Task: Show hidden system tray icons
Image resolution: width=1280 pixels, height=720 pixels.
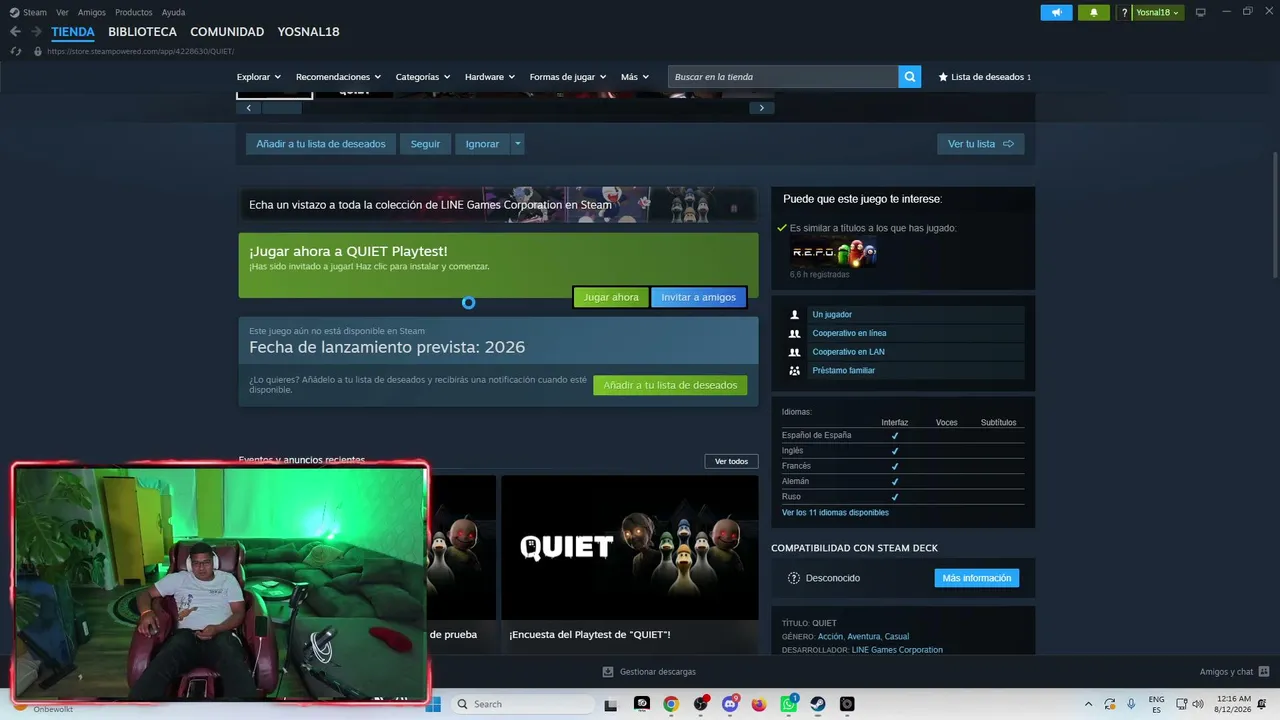Action: [1088, 704]
